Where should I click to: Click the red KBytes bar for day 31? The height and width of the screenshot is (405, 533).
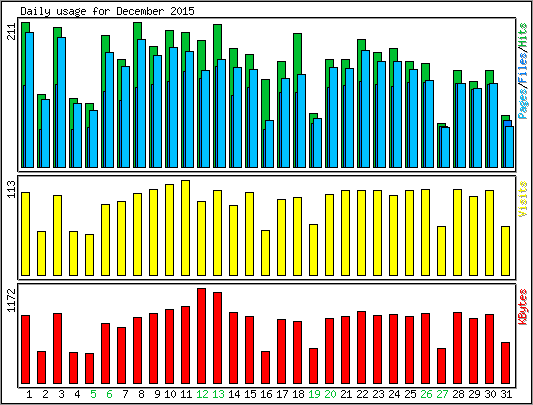[x=505, y=363]
